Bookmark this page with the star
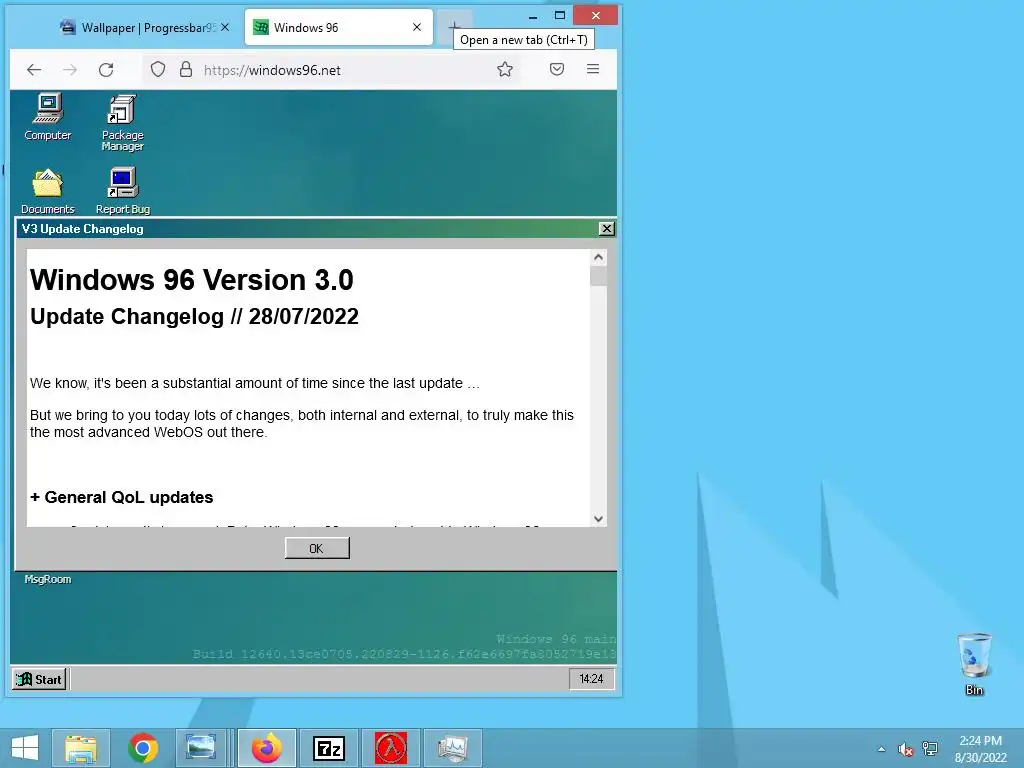 [505, 69]
